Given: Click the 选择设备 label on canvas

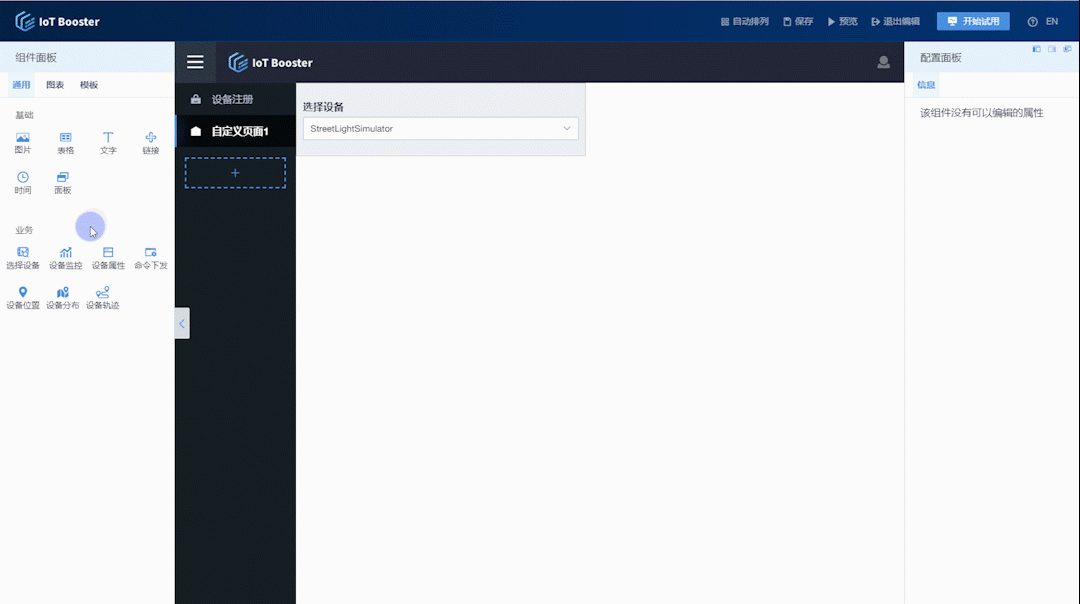Looking at the screenshot, I should (323, 107).
